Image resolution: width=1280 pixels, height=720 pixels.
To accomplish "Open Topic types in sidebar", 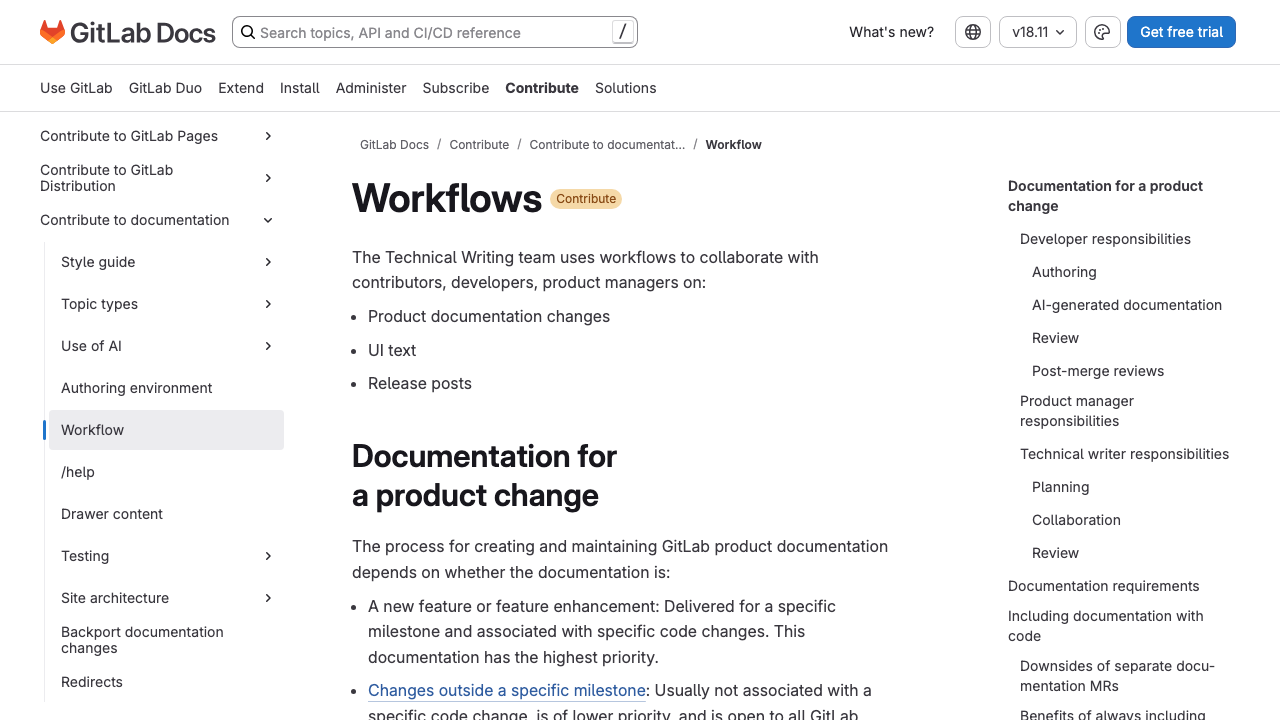I will (99, 304).
